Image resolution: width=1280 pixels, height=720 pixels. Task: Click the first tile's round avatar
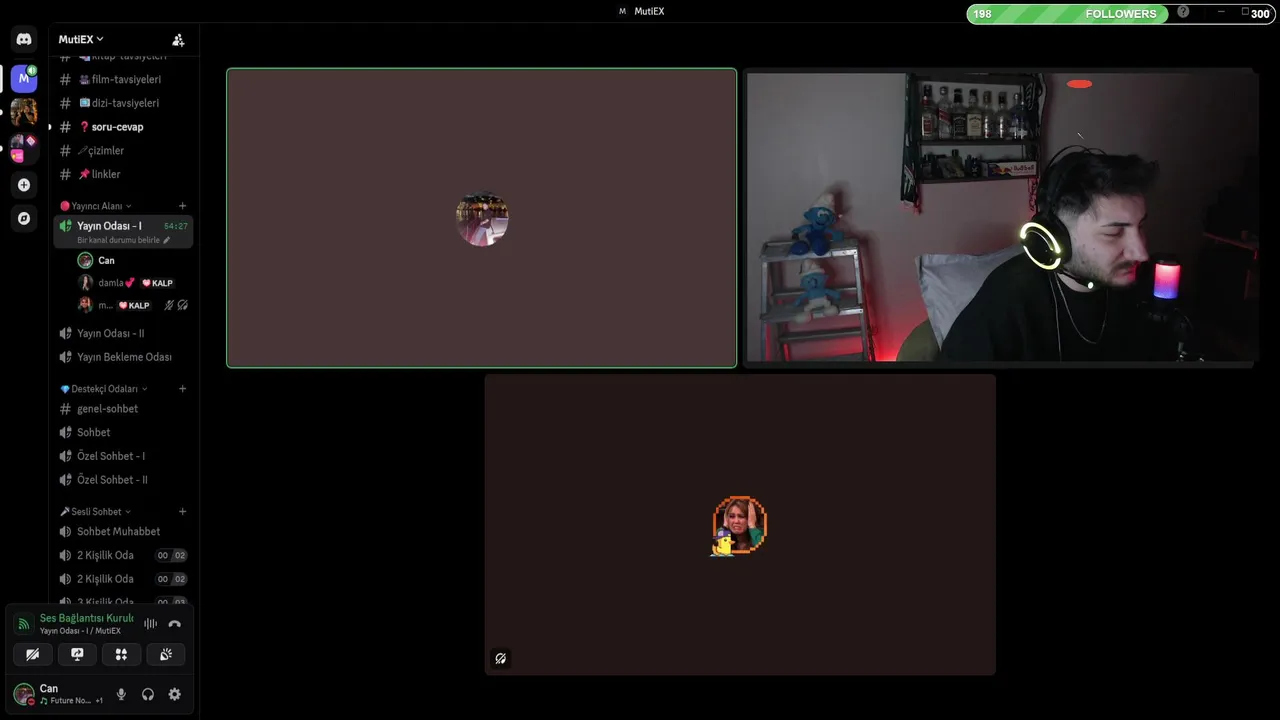(x=482, y=219)
